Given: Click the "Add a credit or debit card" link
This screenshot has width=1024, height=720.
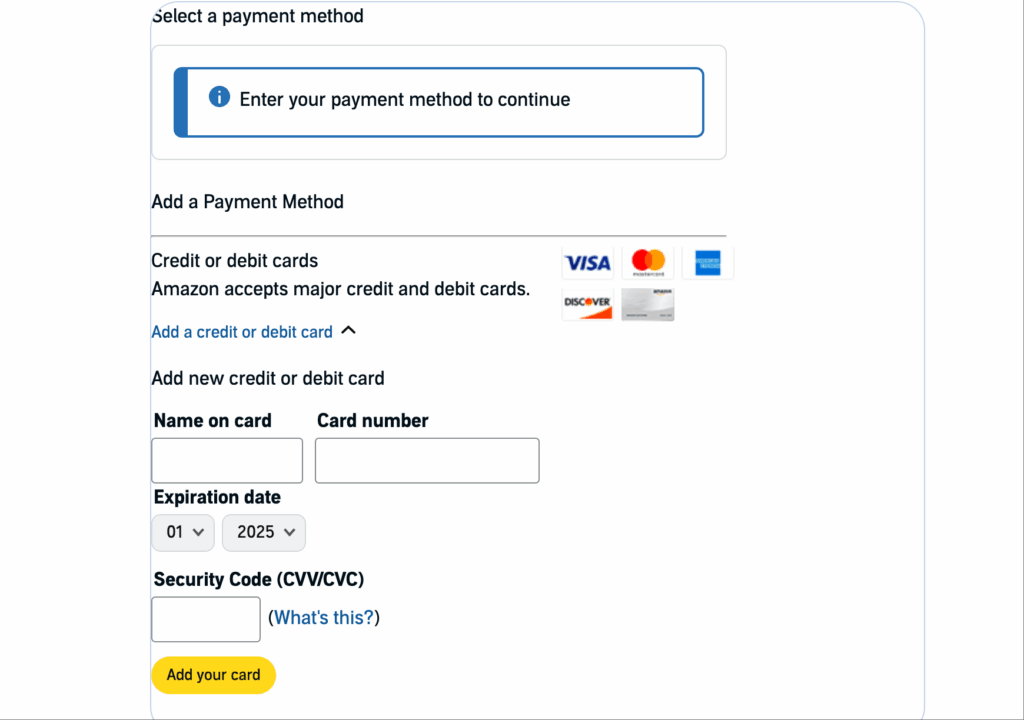Looking at the screenshot, I should 241,332.
